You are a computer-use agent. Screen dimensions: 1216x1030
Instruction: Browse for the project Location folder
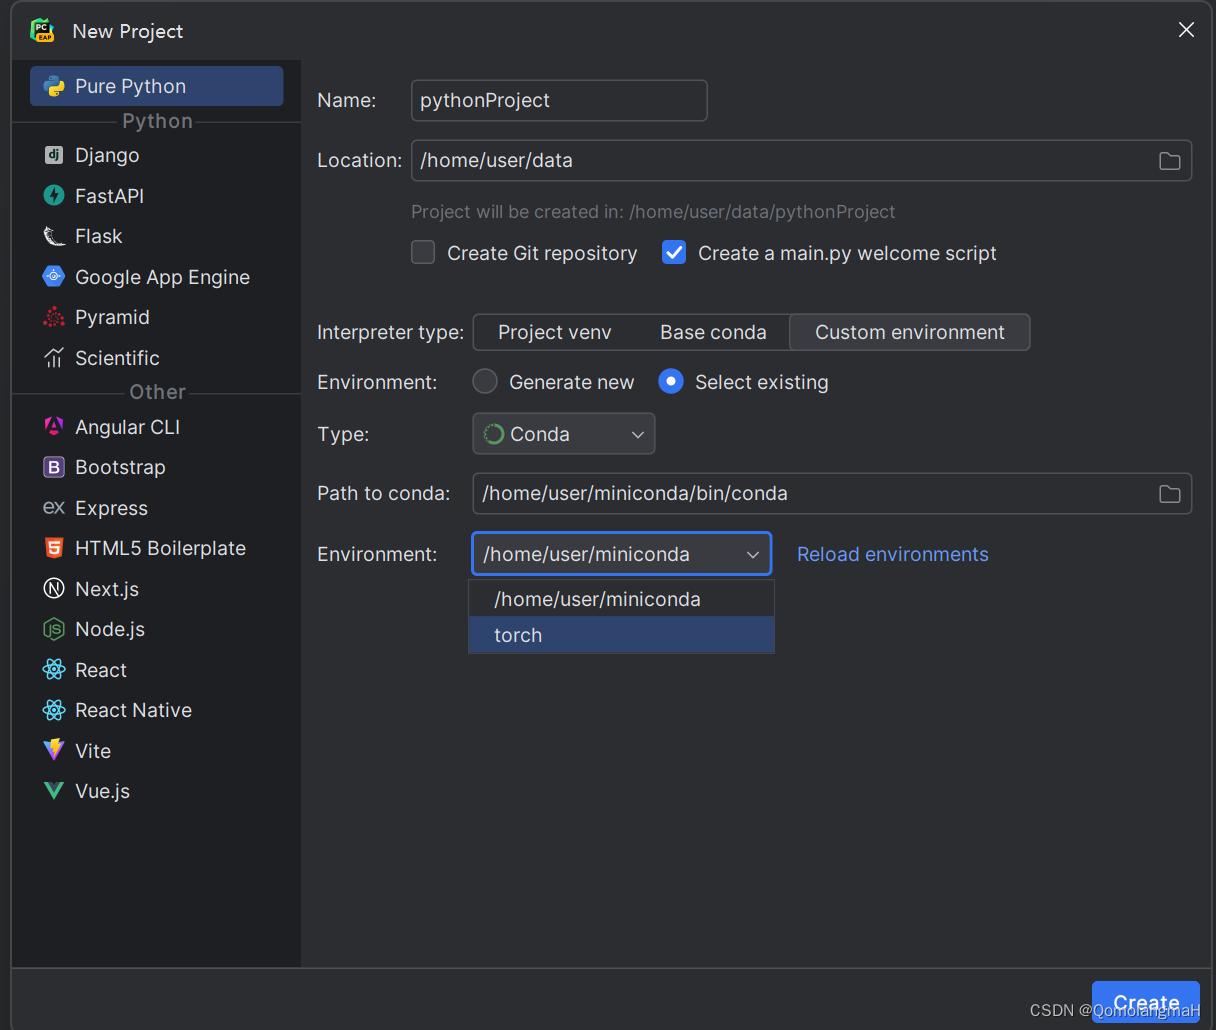1169,160
